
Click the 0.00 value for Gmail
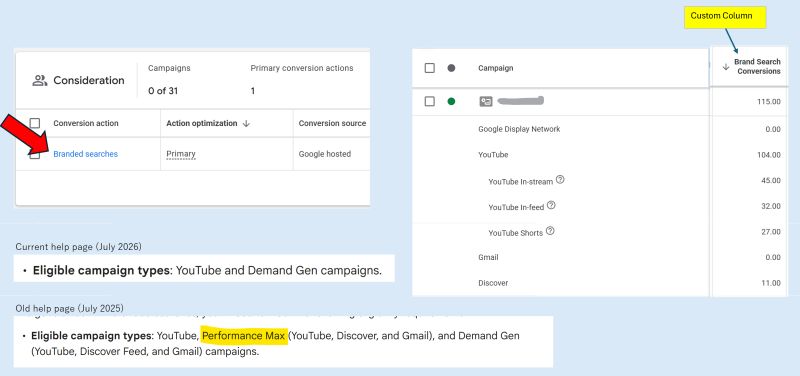point(773,257)
